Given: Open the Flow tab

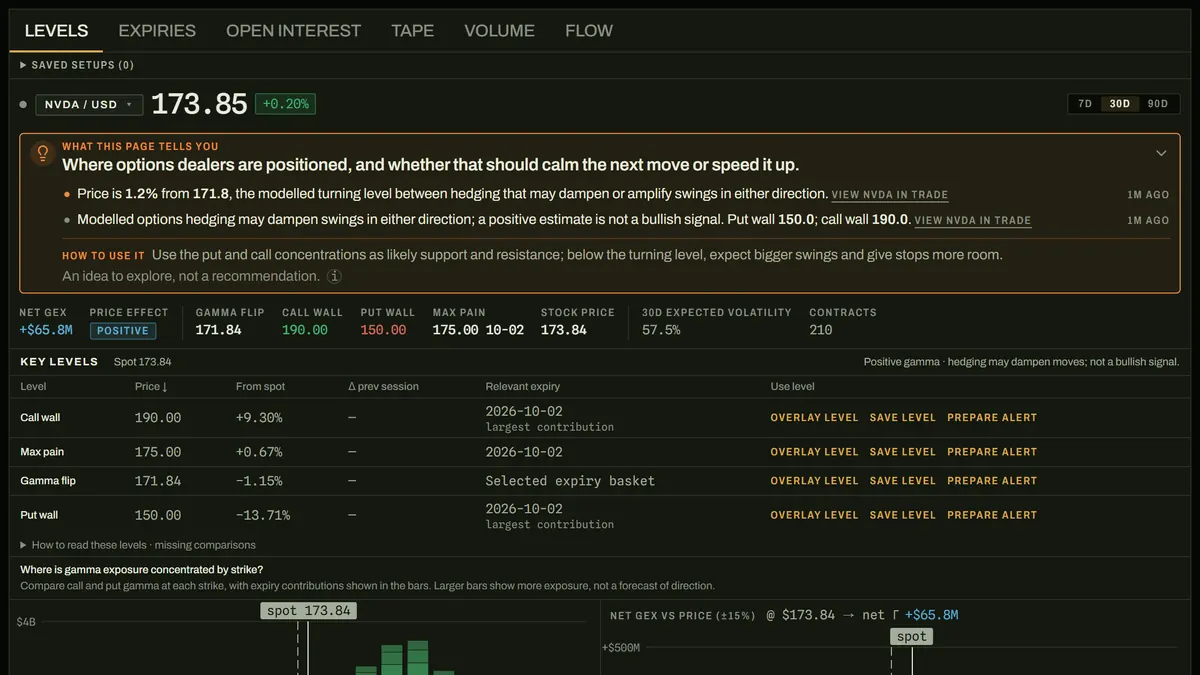Looking at the screenshot, I should point(589,31).
